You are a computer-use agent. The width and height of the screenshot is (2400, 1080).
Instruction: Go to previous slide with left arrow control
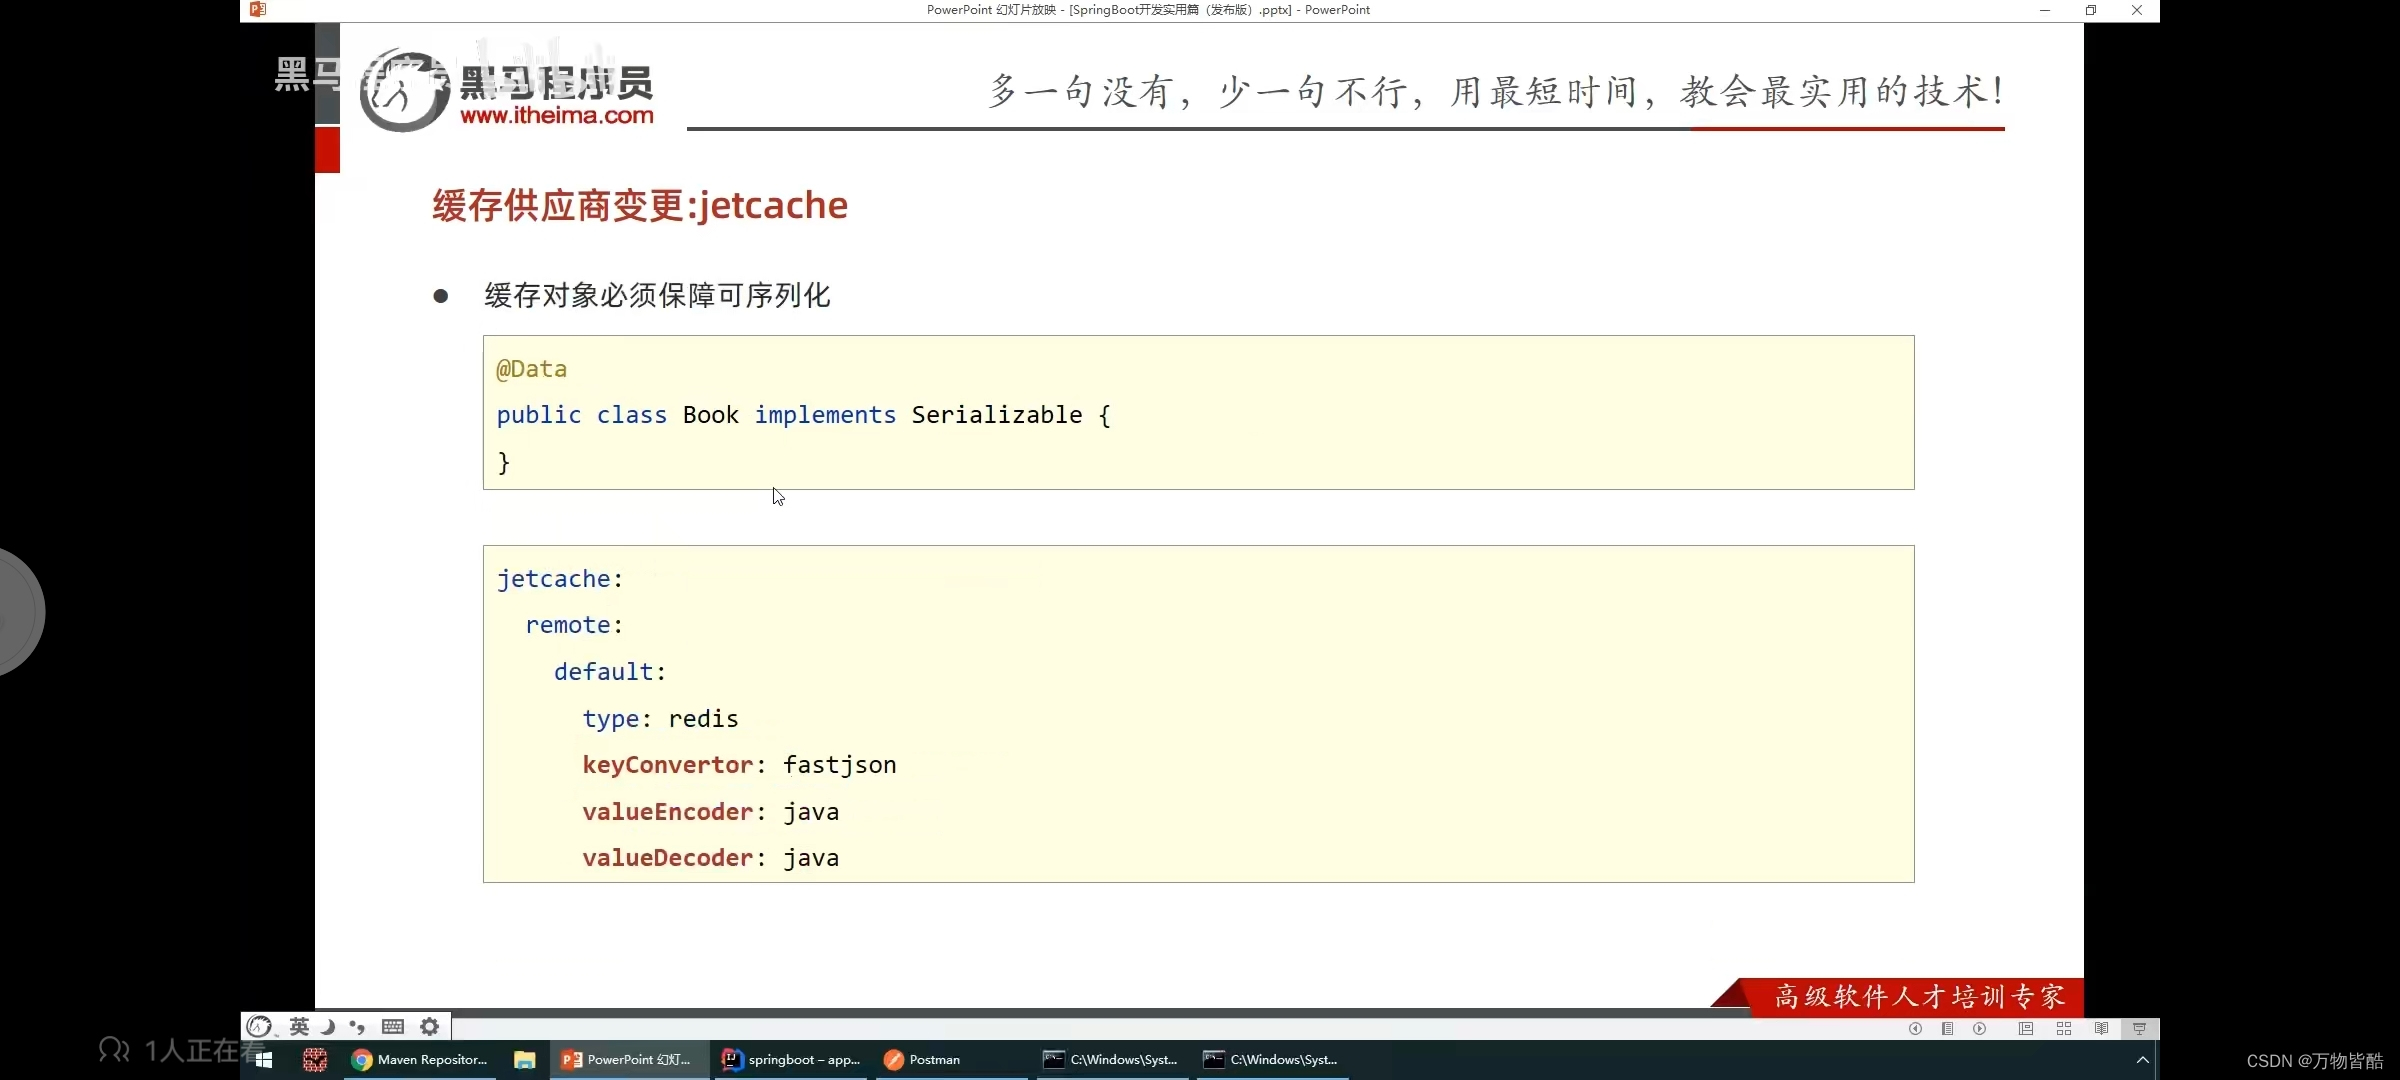(x=1915, y=1028)
